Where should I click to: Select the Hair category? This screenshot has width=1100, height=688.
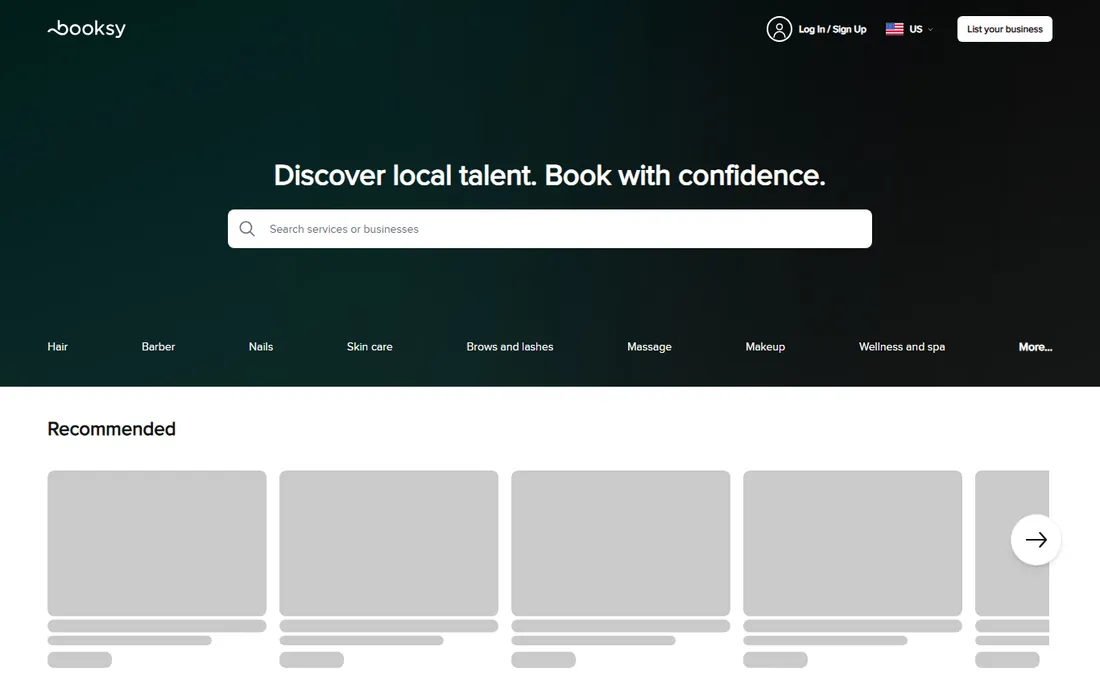(58, 346)
